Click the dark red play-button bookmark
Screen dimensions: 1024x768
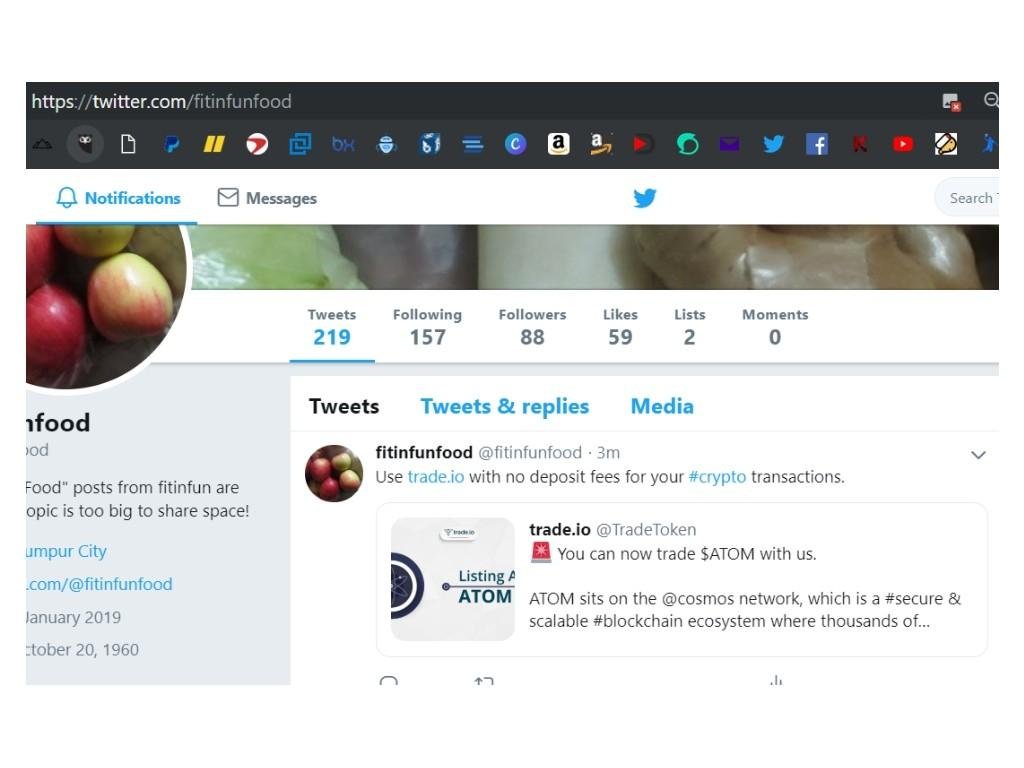[x=643, y=144]
